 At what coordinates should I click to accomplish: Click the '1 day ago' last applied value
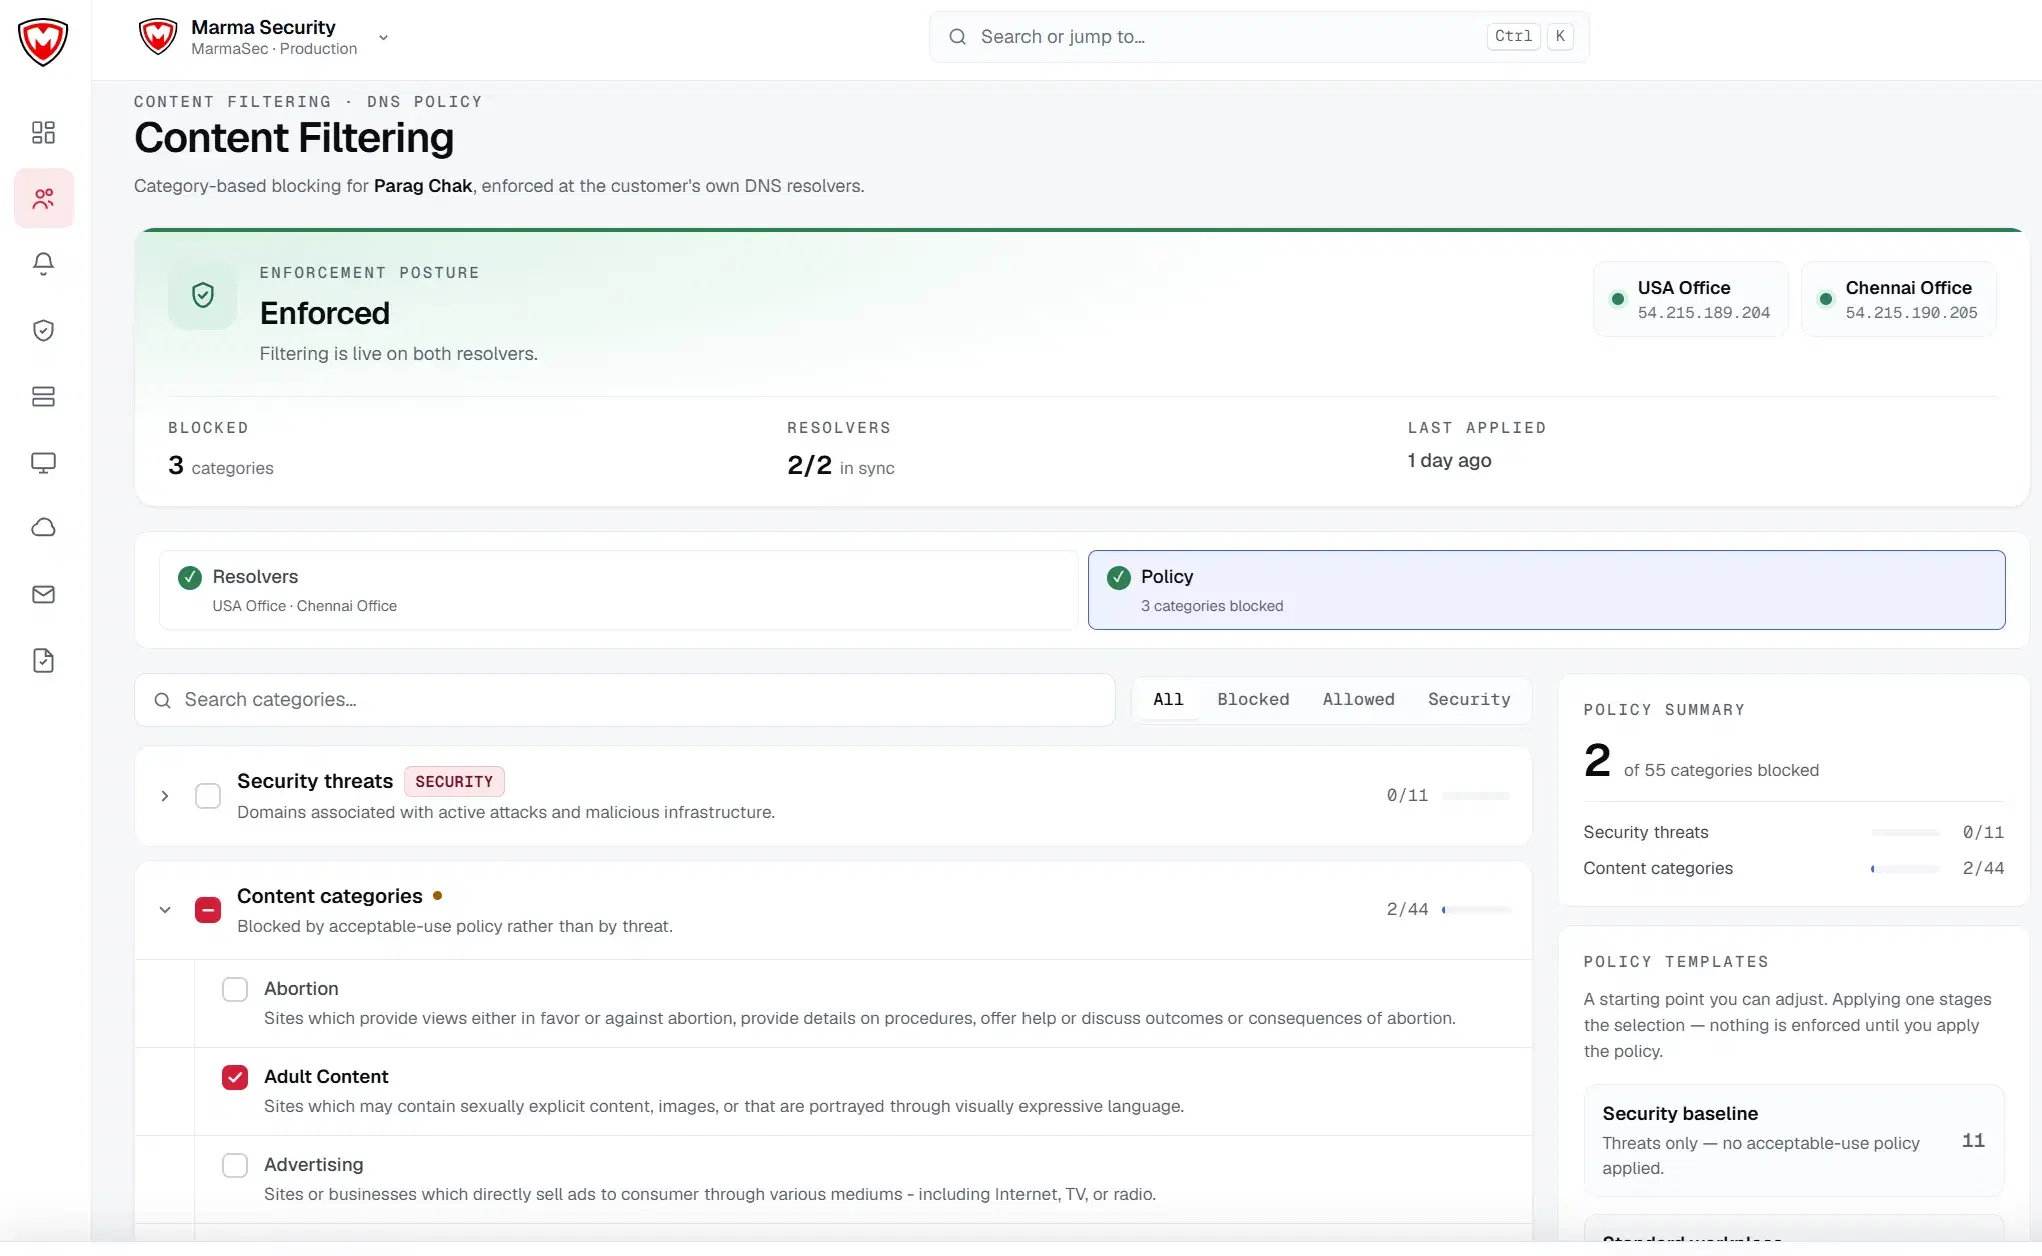(x=1449, y=460)
